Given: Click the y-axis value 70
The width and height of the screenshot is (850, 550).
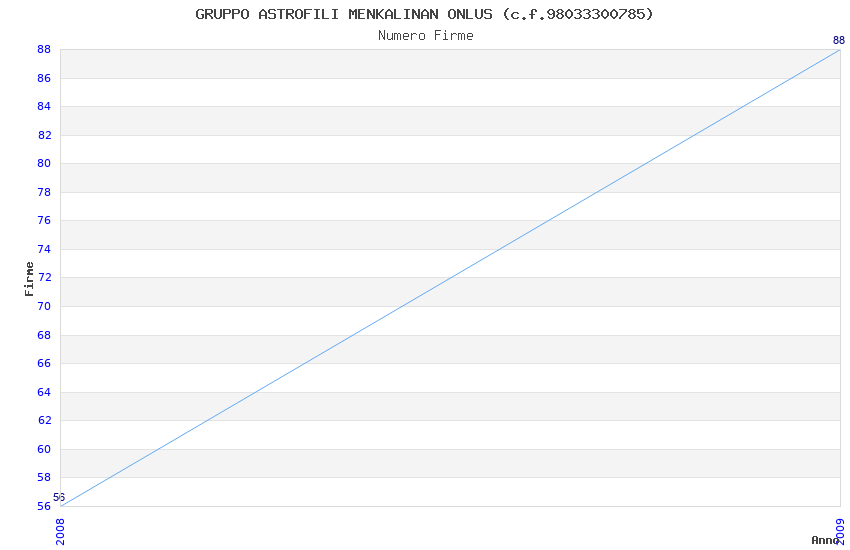Looking at the screenshot, I should [x=44, y=306].
